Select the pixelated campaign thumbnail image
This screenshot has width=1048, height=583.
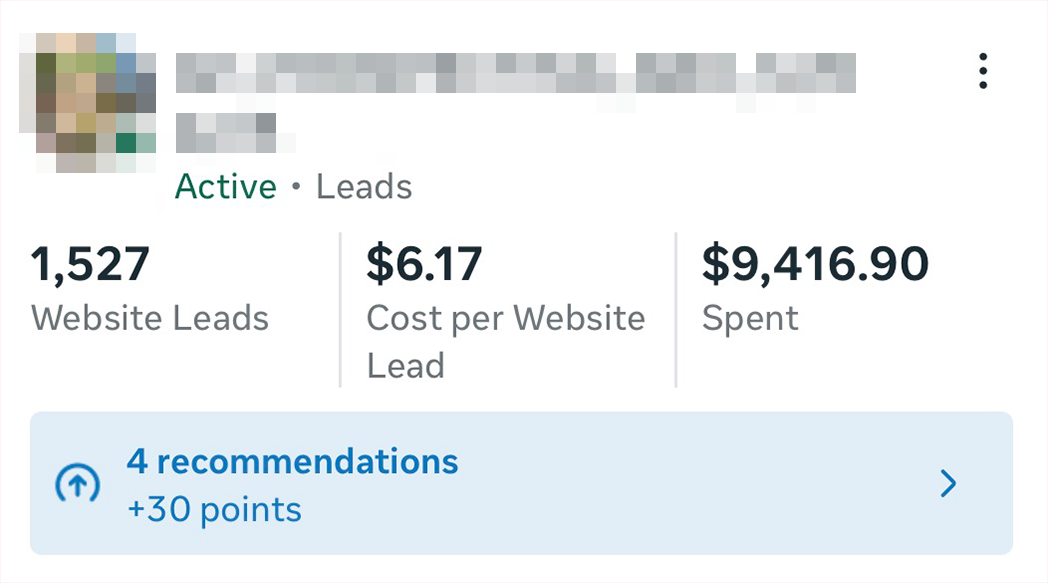(x=88, y=101)
